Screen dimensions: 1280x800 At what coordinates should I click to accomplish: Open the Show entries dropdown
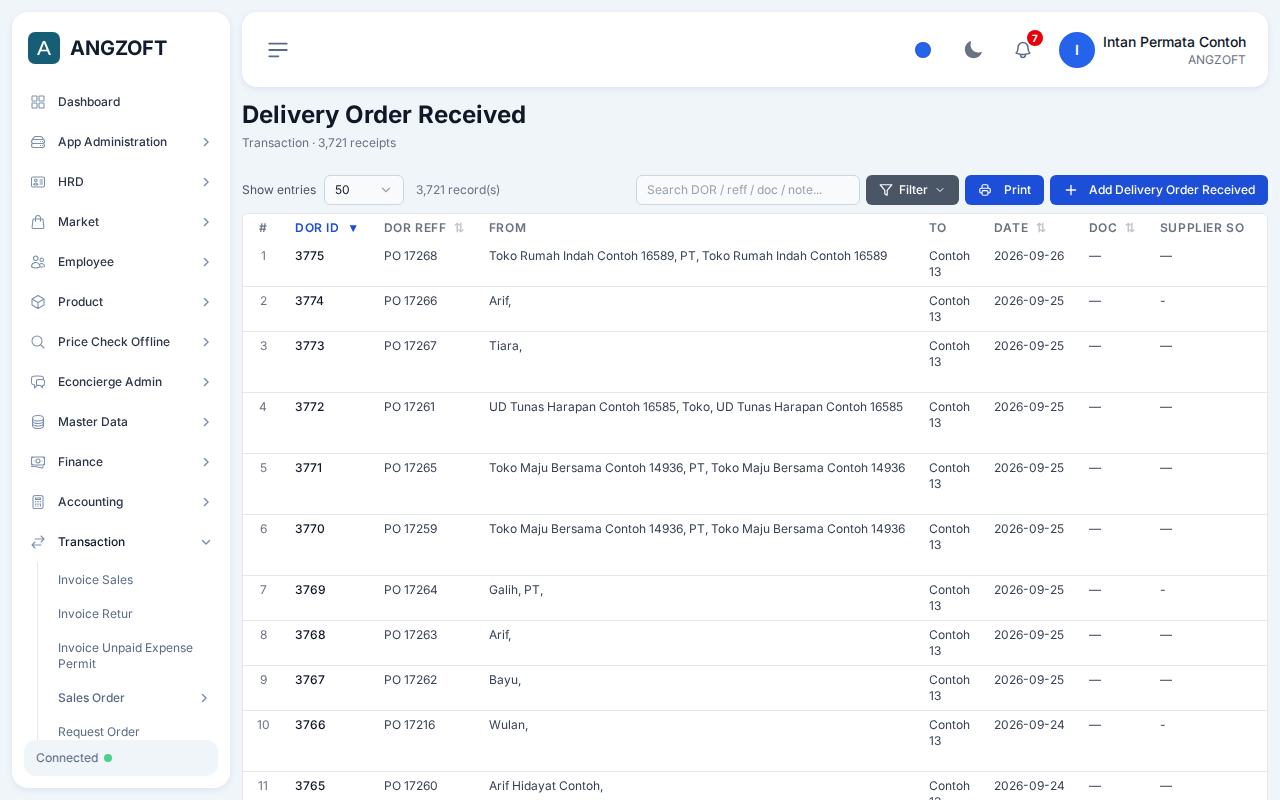tap(364, 190)
